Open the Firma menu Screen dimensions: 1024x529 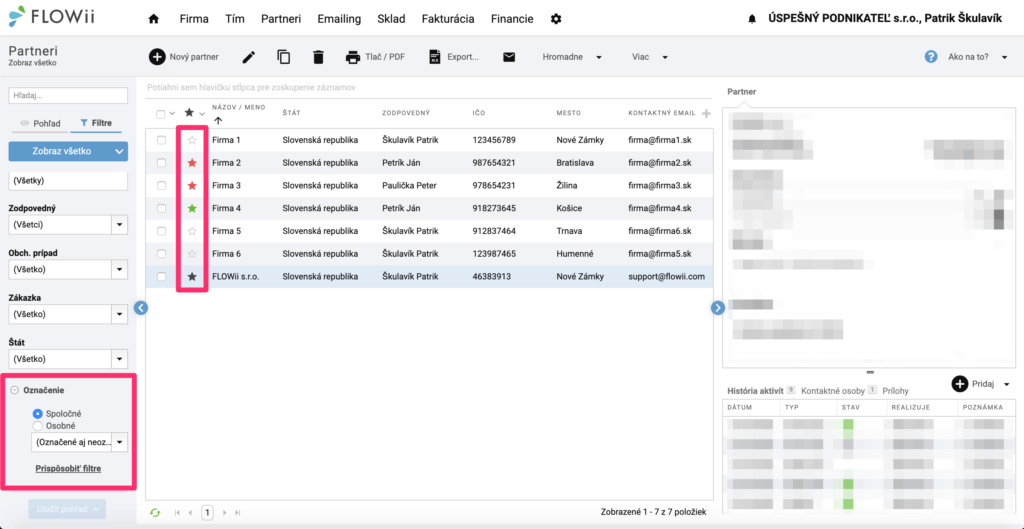194,19
